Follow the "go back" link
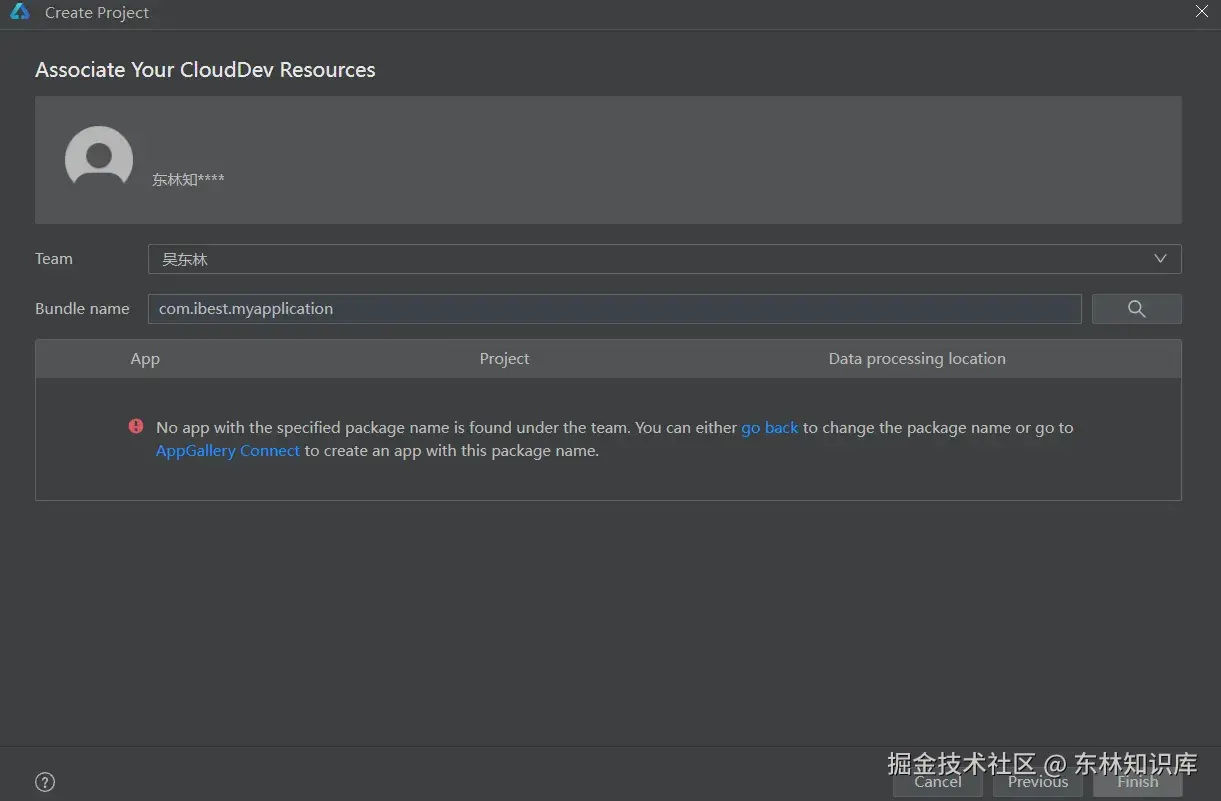 (769, 427)
